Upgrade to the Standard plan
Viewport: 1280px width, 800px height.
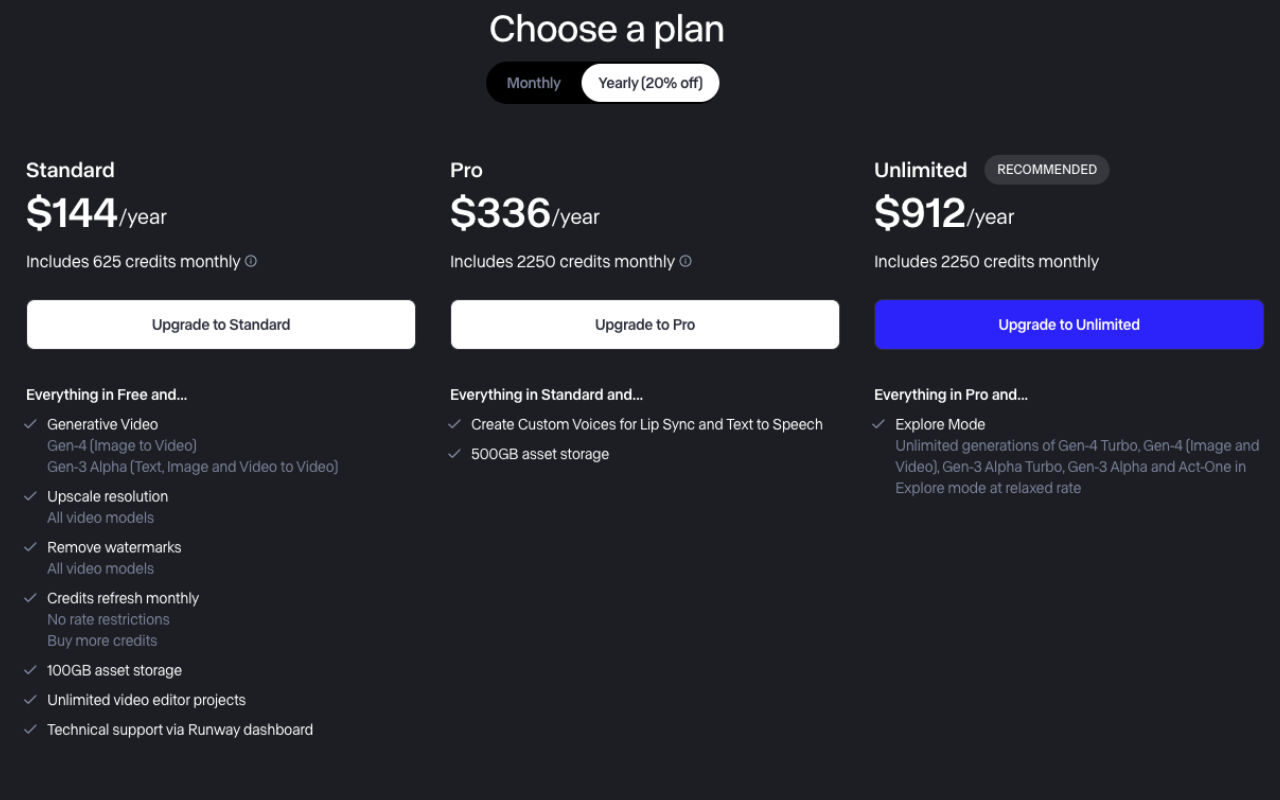click(x=221, y=325)
